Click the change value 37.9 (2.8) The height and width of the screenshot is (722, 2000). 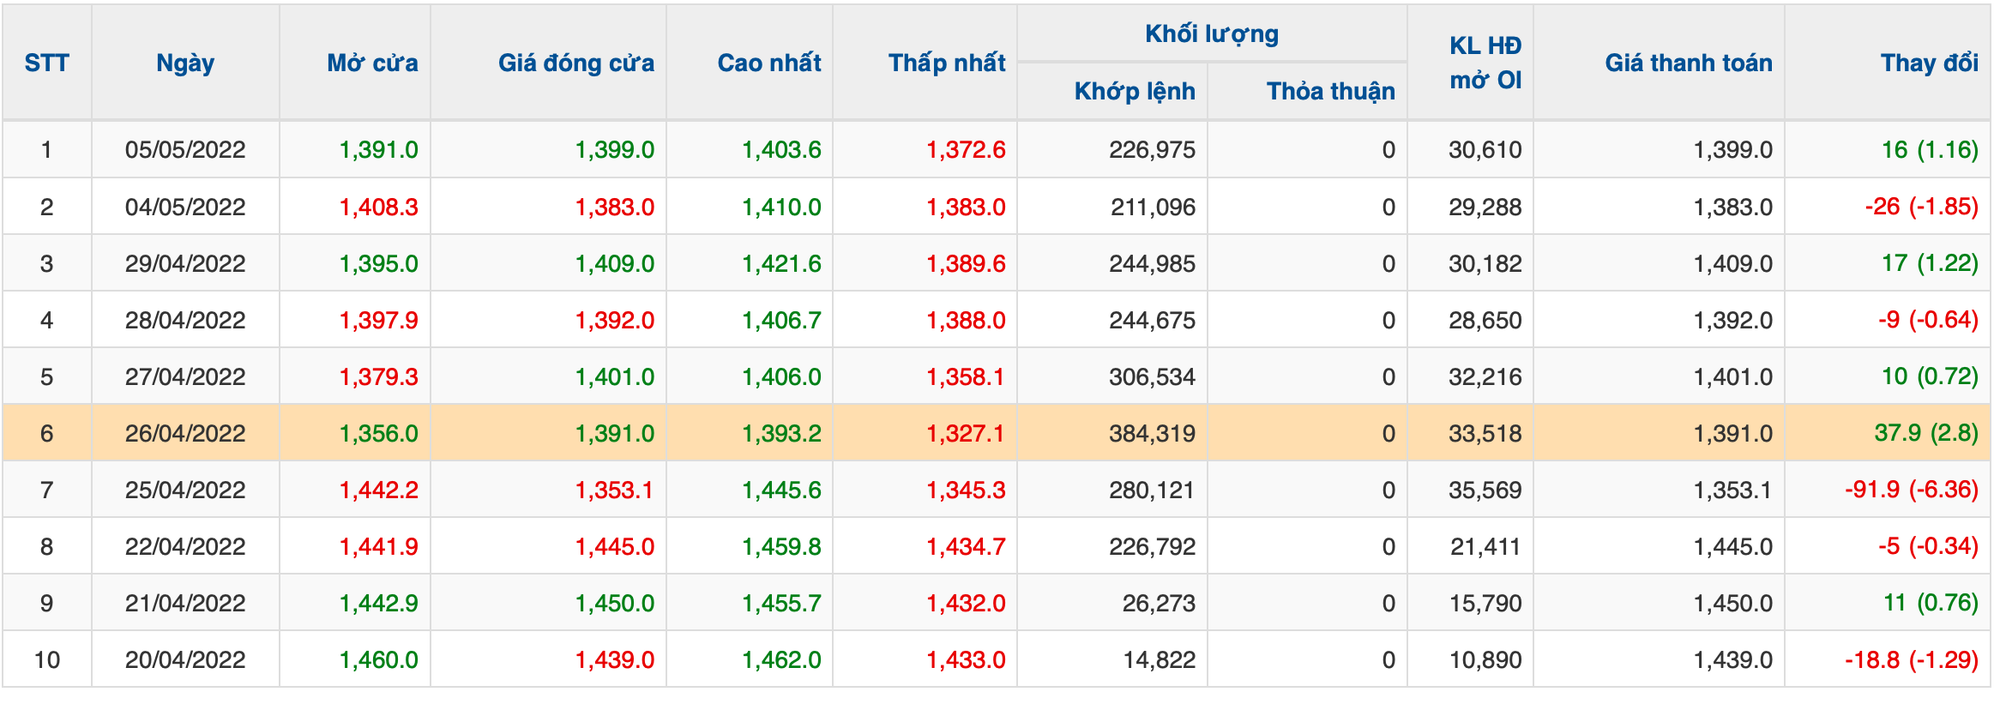[x=1927, y=433]
